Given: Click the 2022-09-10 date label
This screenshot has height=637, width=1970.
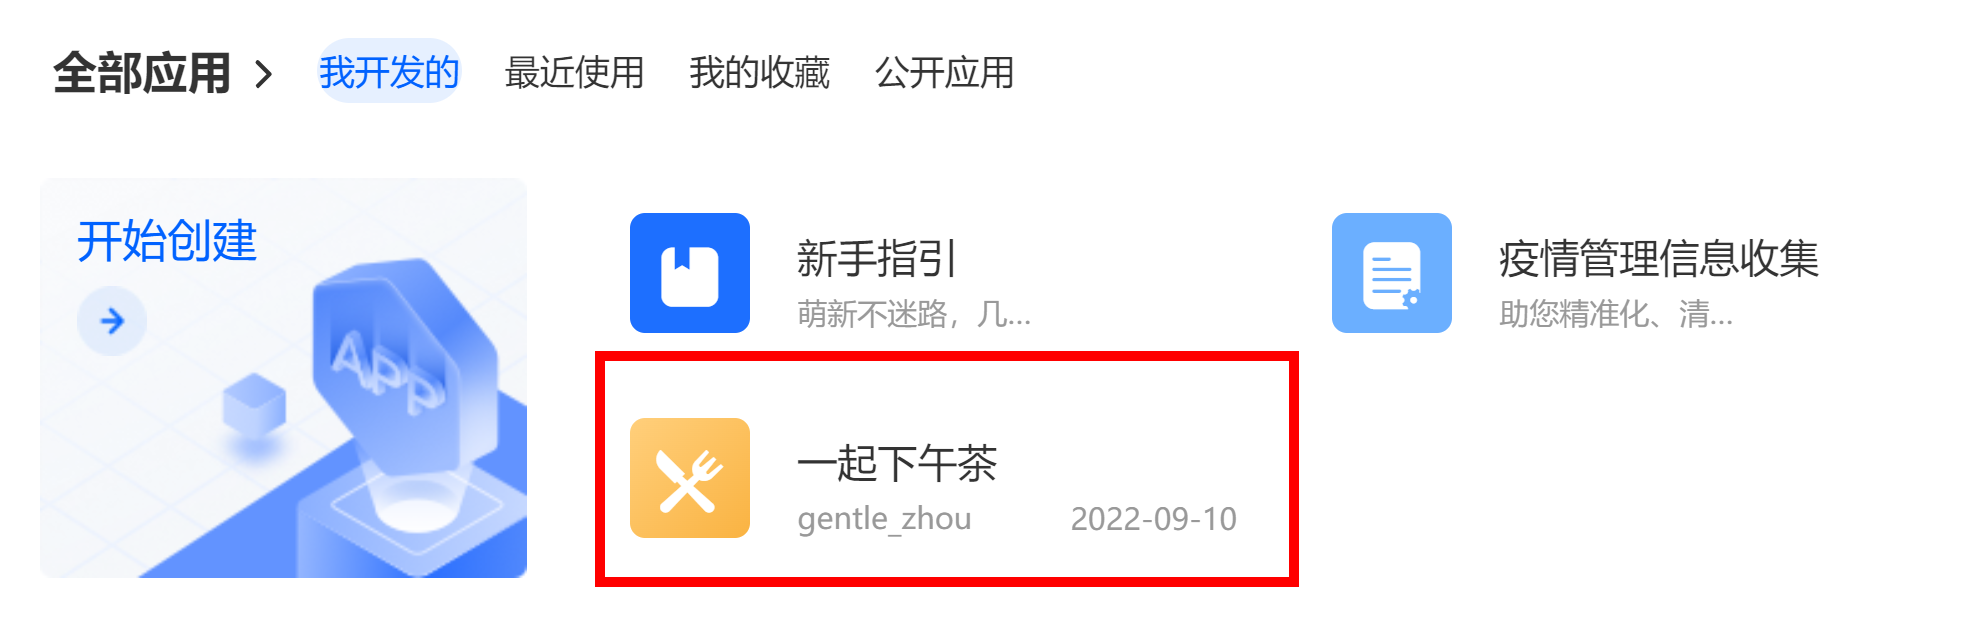Looking at the screenshot, I should [x=1153, y=519].
